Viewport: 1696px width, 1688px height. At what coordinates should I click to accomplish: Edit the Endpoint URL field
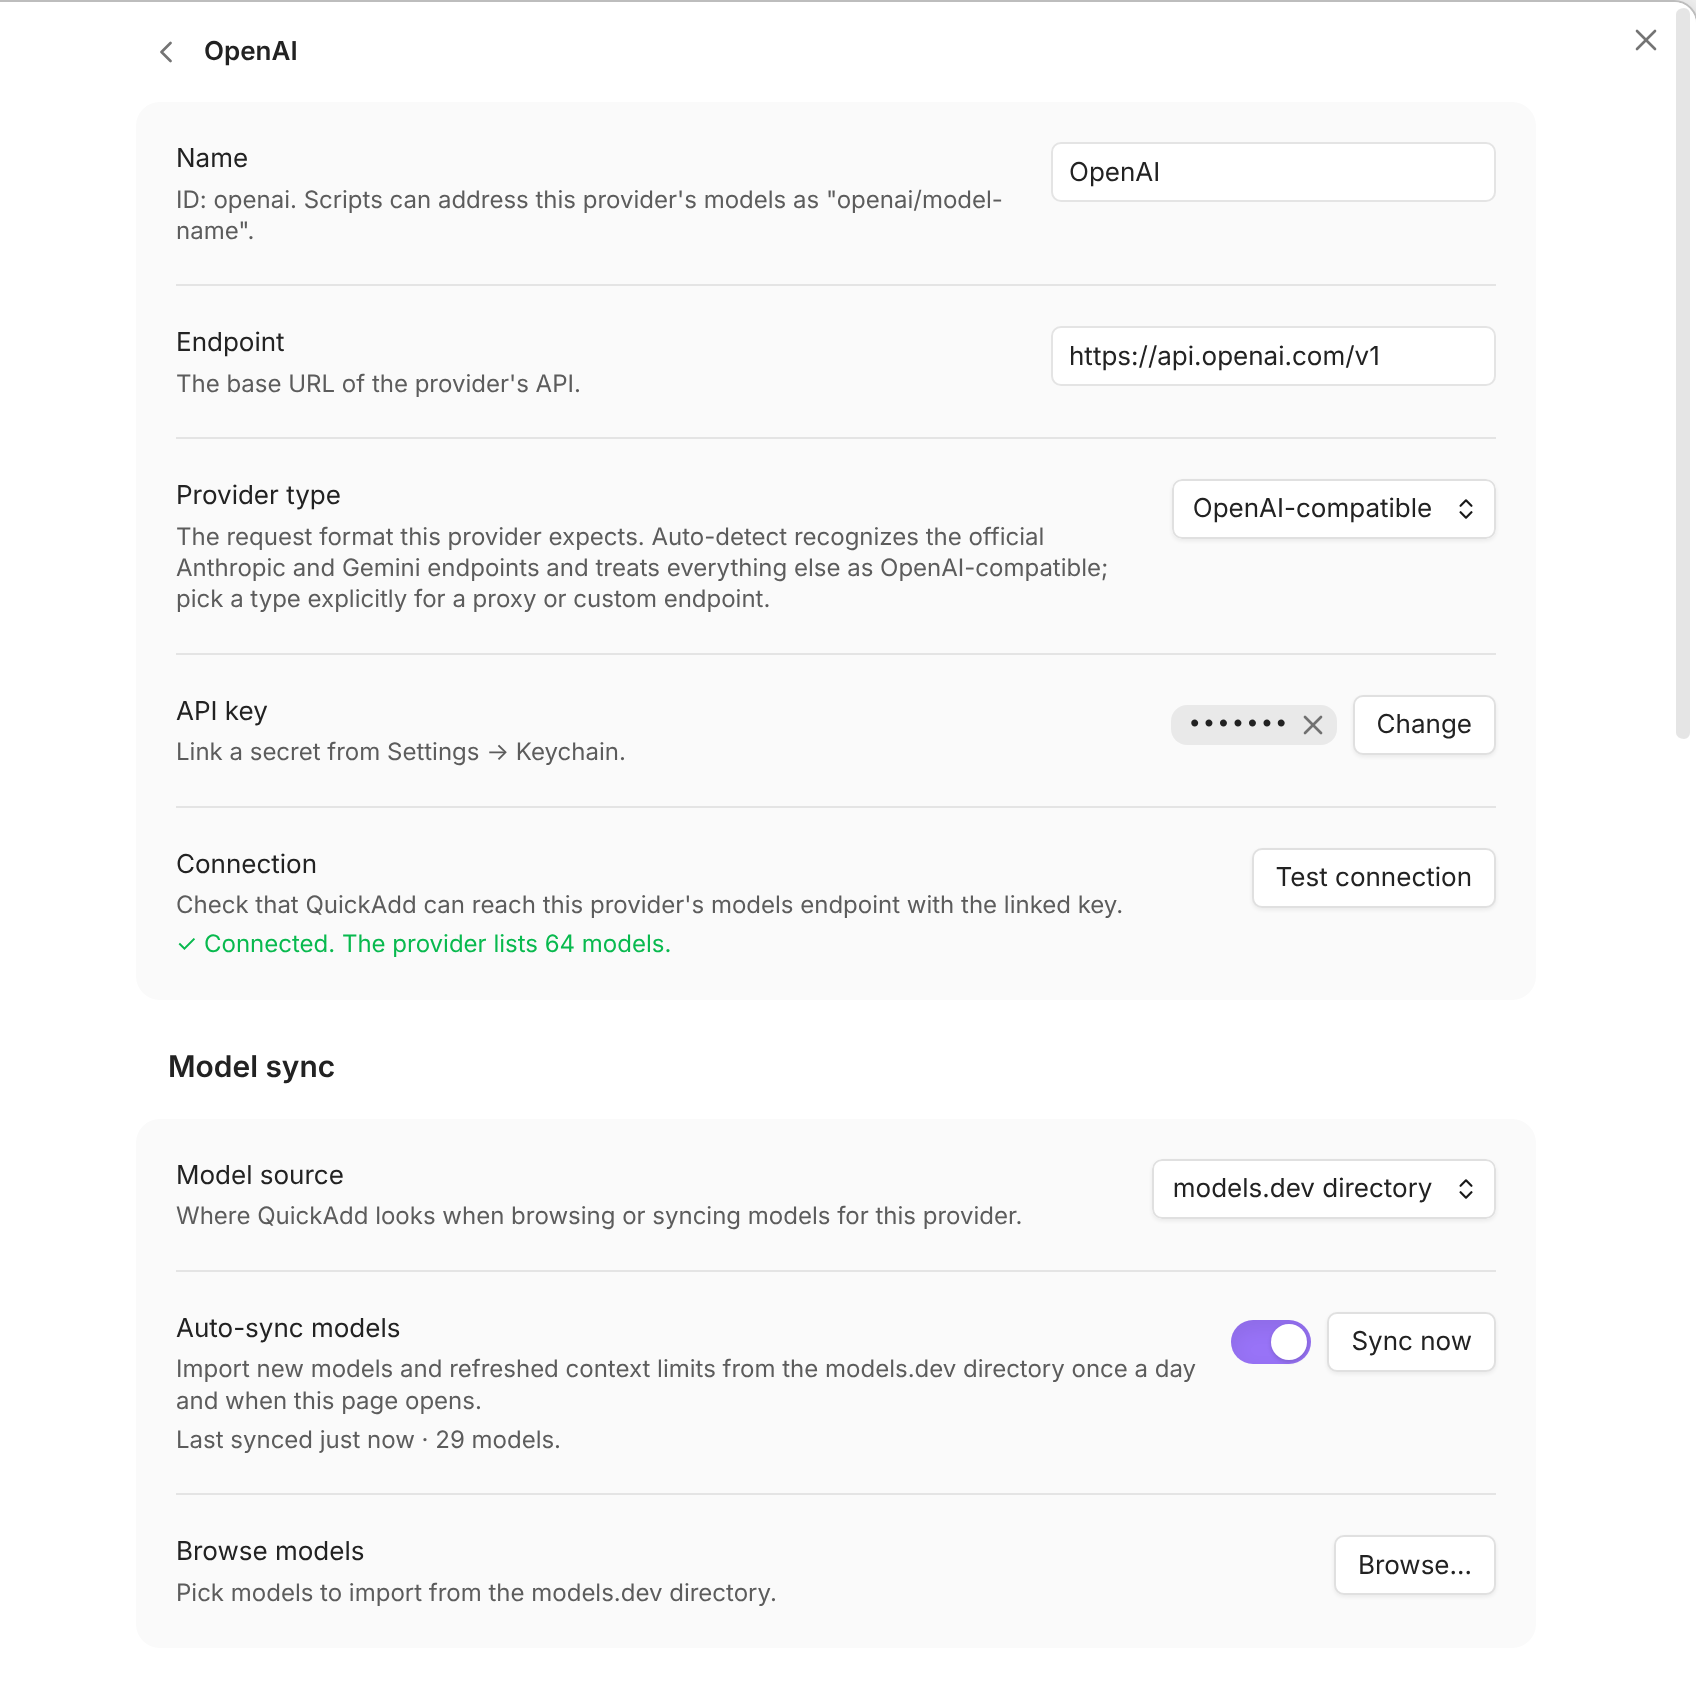click(1273, 356)
